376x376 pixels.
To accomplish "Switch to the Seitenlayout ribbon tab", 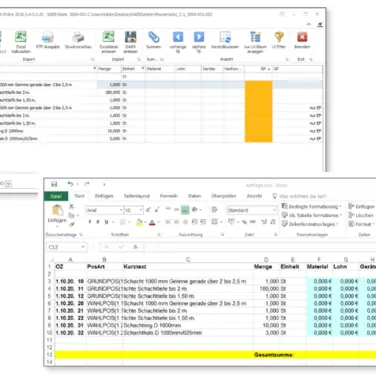I will 137,196.
